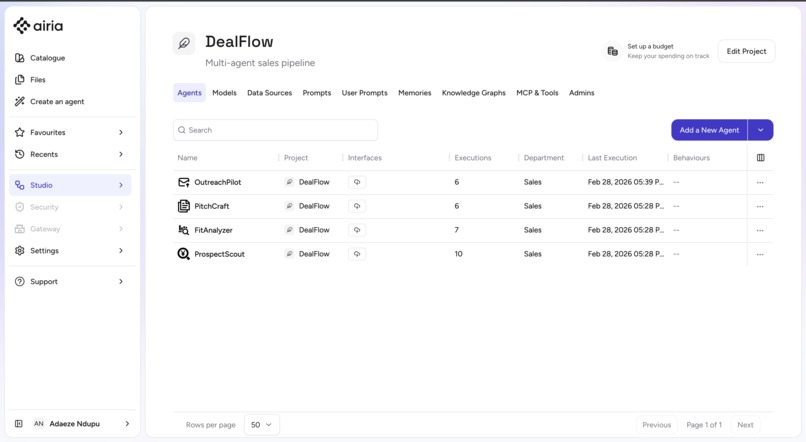Open more options for FitAnalyzer row
This screenshot has height=442, width=806.
click(760, 230)
